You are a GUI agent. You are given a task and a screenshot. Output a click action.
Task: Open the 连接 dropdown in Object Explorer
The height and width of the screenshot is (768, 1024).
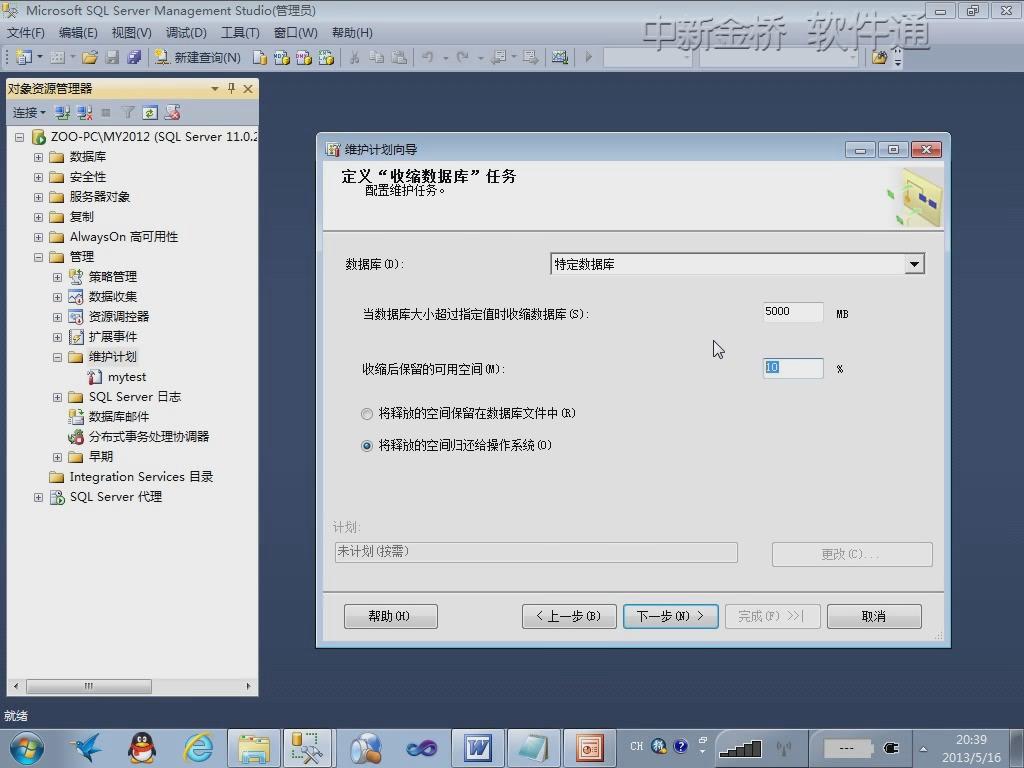[x=29, y=113]
